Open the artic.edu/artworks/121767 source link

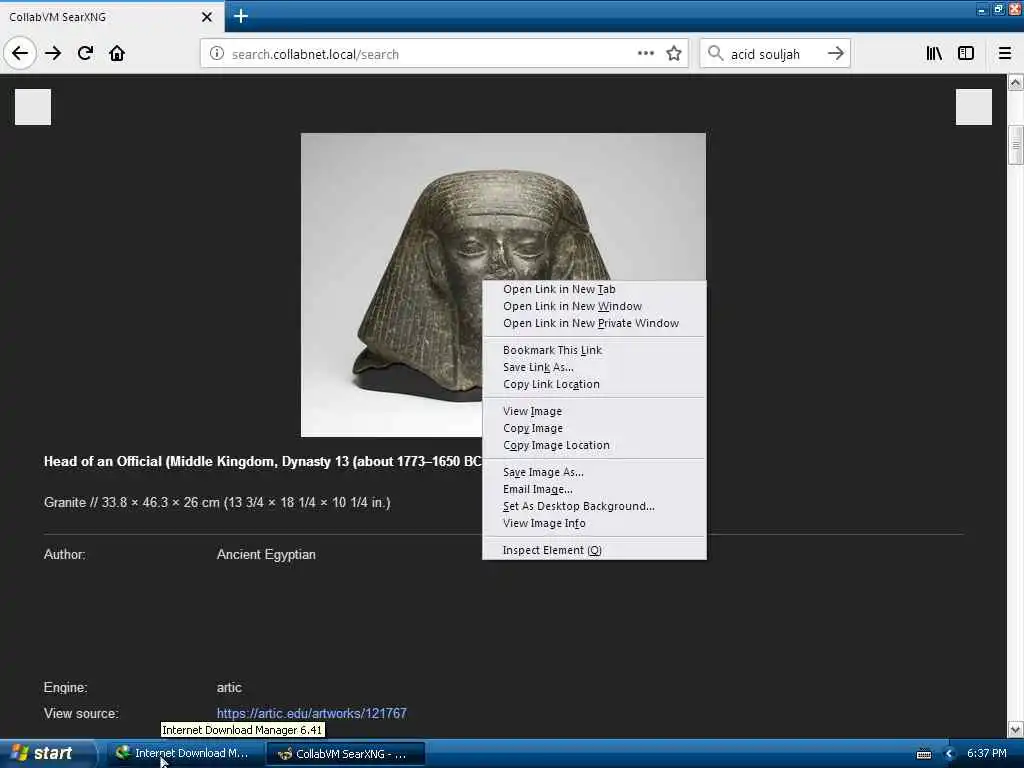click(312, 713)
